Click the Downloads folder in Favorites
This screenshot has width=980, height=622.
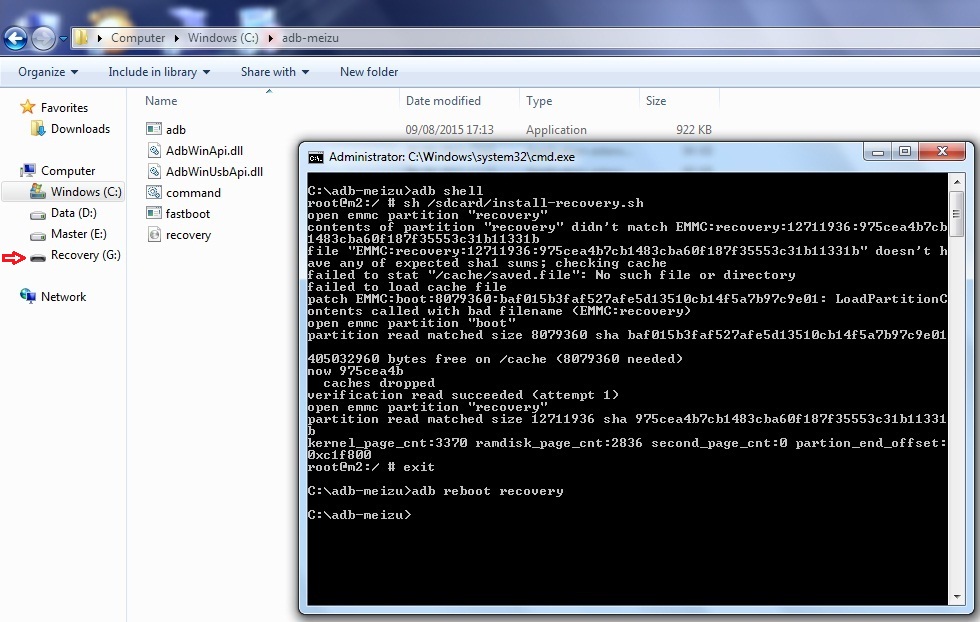coord(82,128)
